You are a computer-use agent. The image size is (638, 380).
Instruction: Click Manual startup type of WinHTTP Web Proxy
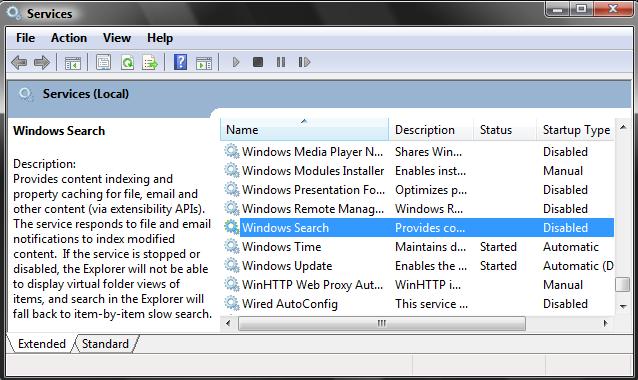(563, 285)
